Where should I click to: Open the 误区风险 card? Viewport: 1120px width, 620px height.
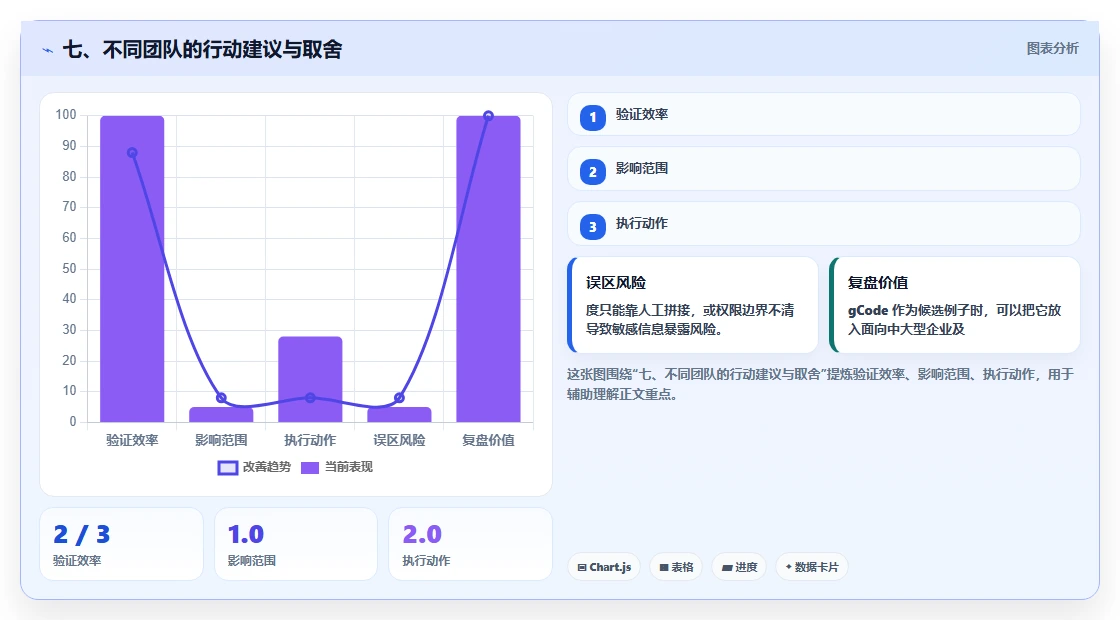(x=692, y=305)
